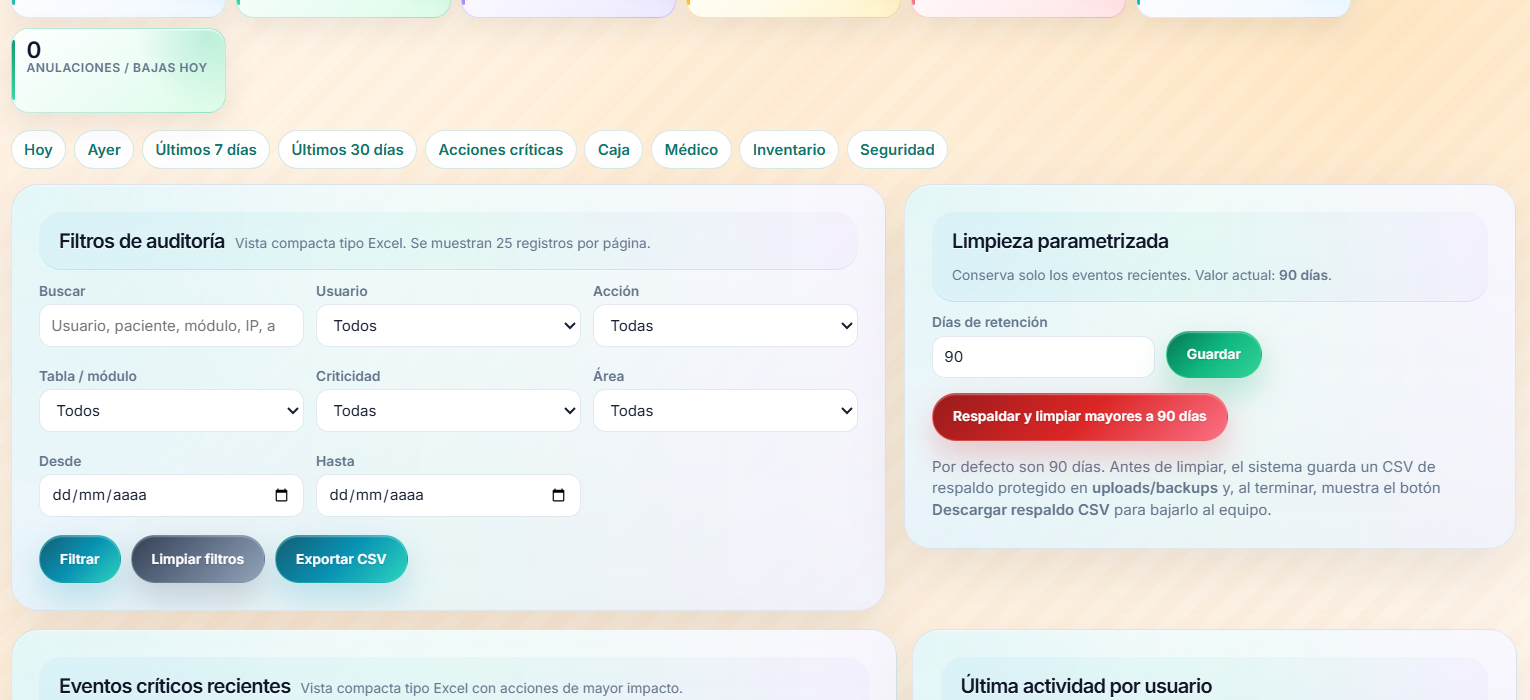Filter by Inventario area chip
Viewport: 1530px width, 700px height.
pyautogui.click(x=789, y=150)
